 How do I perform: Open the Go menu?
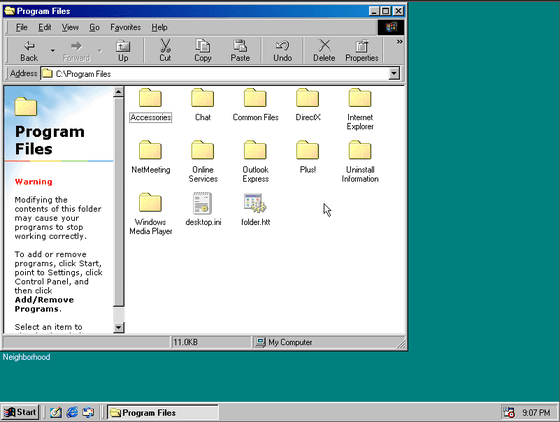94,27
